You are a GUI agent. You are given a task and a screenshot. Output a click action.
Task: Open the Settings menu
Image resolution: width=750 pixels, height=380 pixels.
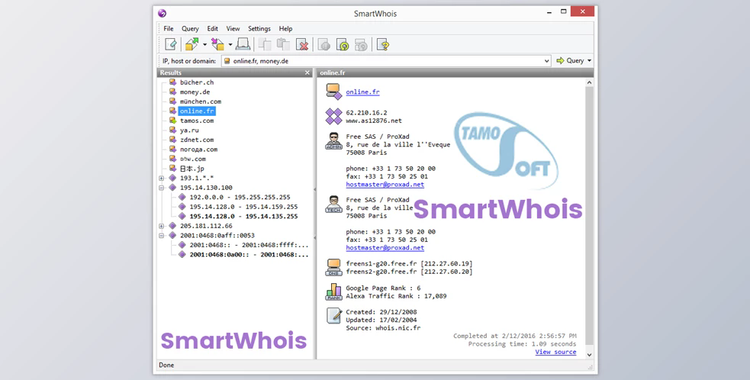[259, 29]
